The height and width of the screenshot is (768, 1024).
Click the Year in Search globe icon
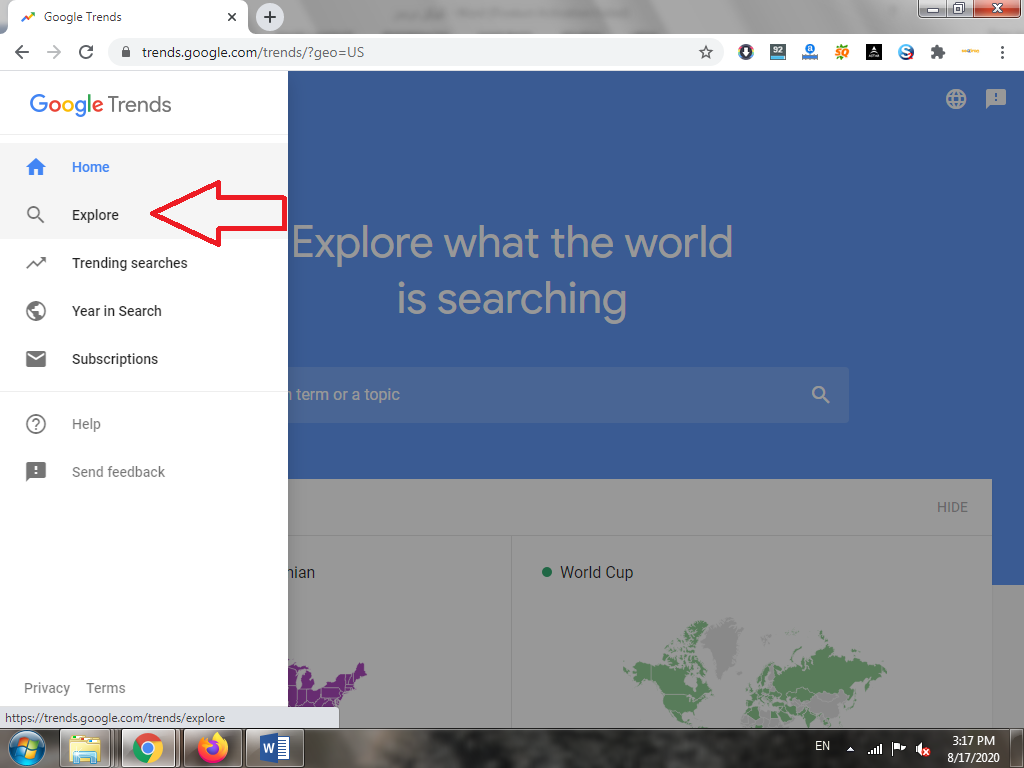pos(36,311)
